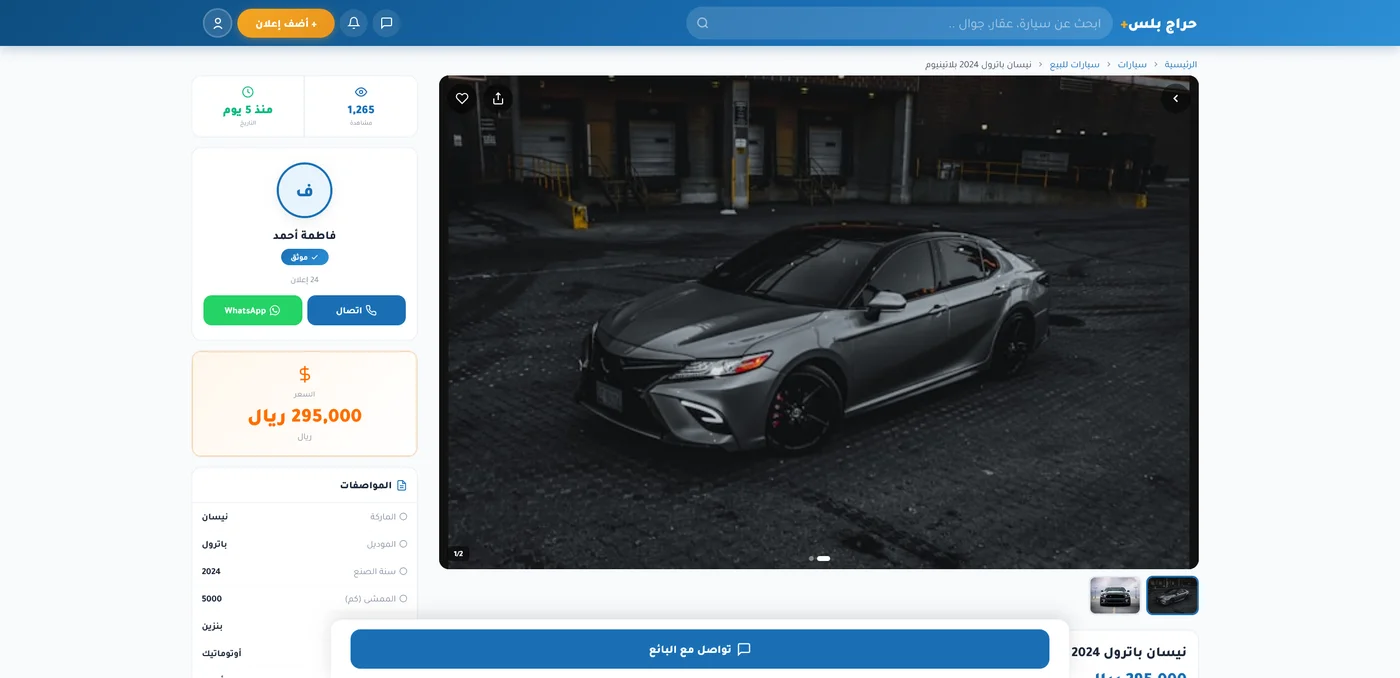
Task: Click the سنة الصنع row label
Action: (375, 572)
